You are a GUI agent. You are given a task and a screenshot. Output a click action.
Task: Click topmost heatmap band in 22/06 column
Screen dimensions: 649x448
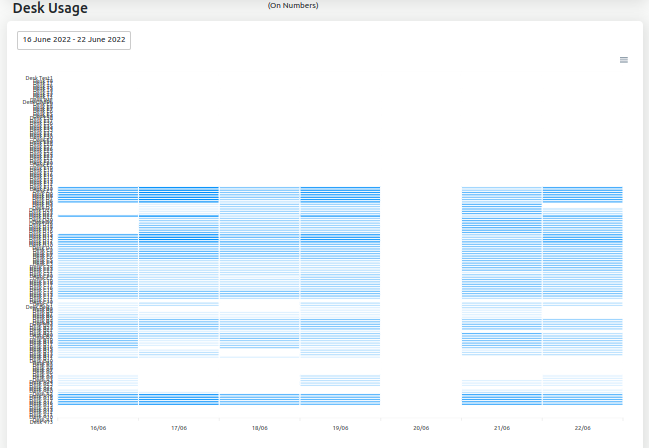click(583, 188)
